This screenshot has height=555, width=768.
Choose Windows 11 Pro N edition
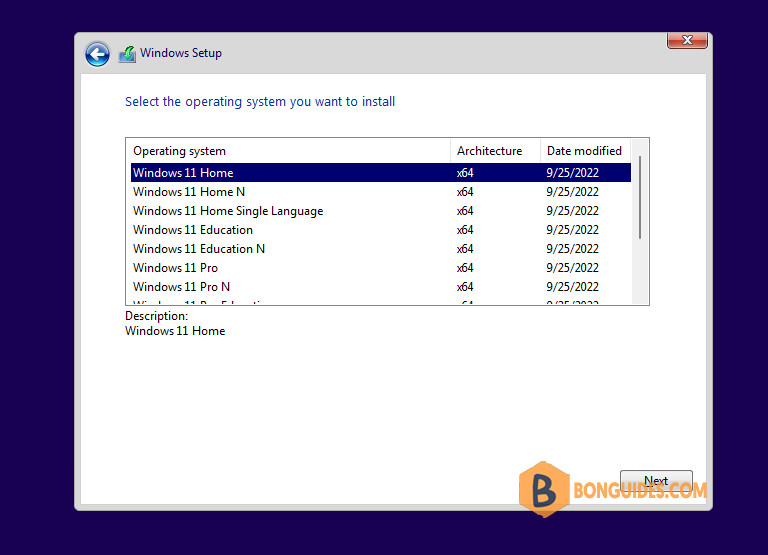[x=381, y=287]
